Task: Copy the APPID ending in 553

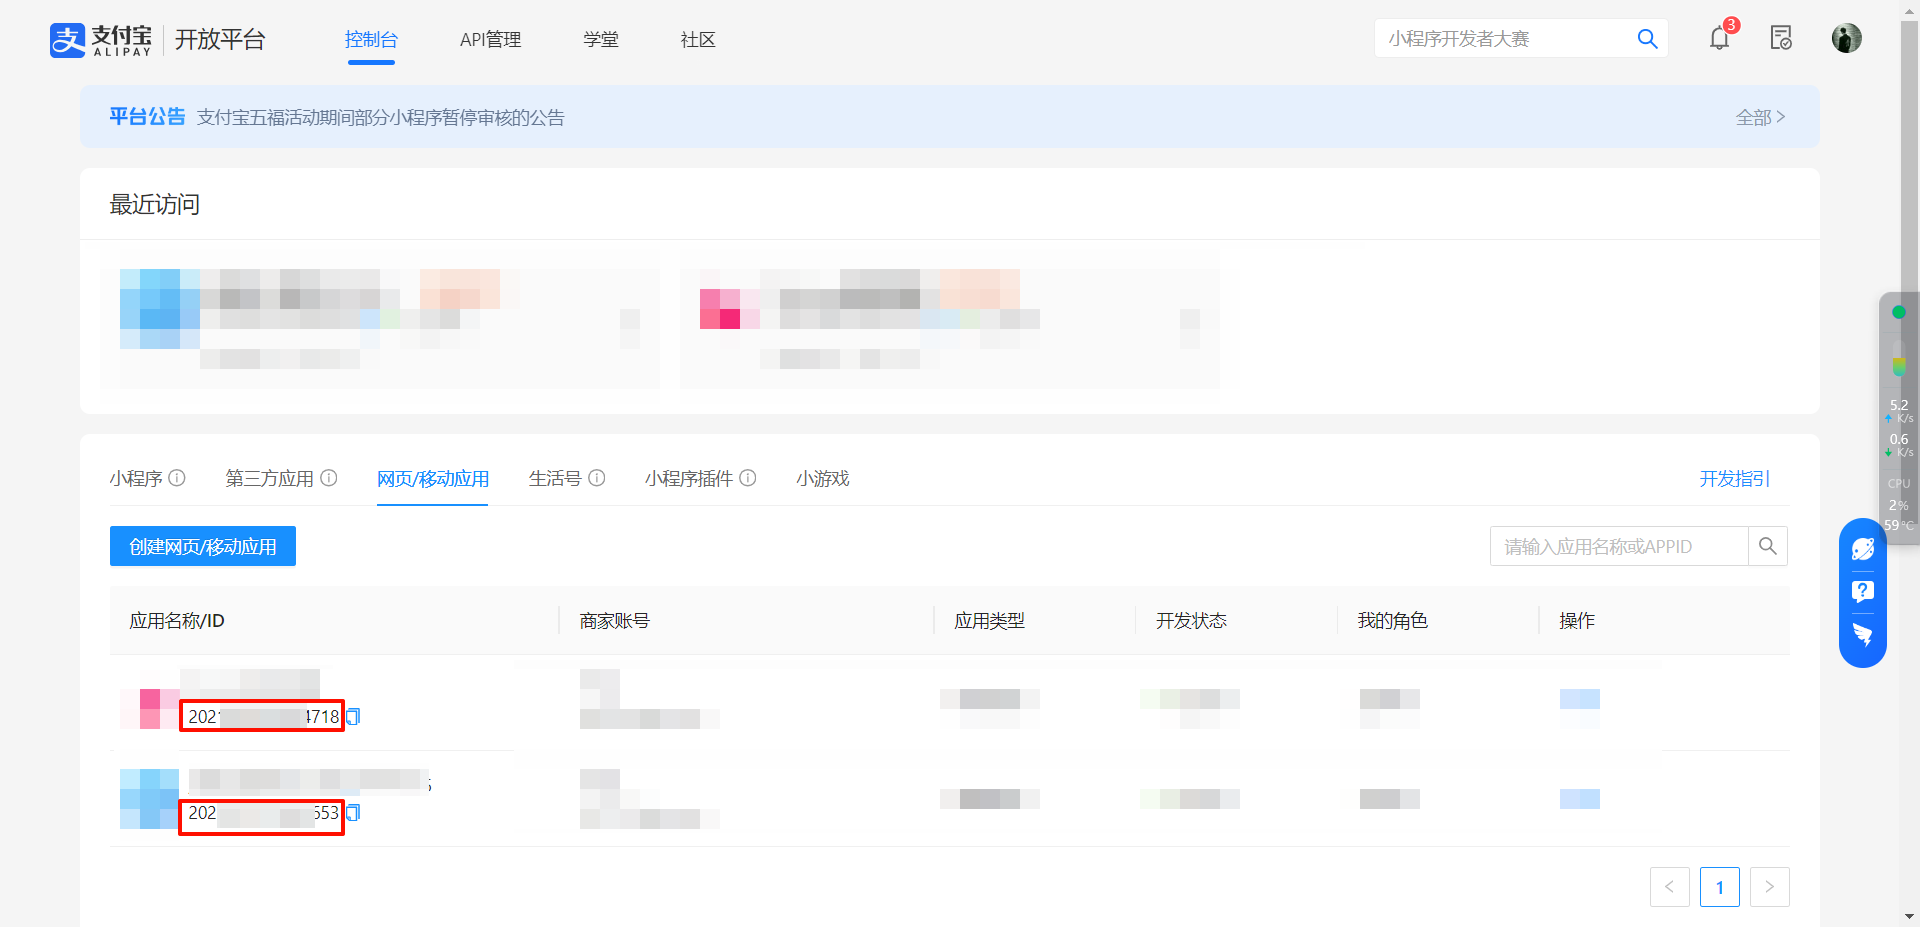Action: click(353, 813)
